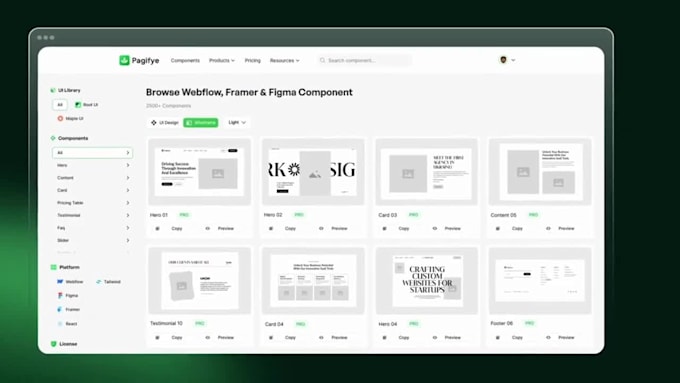Click Preview on the Footer 06 card
This screenshot has height=383, width=680.
tap(566, 337)
